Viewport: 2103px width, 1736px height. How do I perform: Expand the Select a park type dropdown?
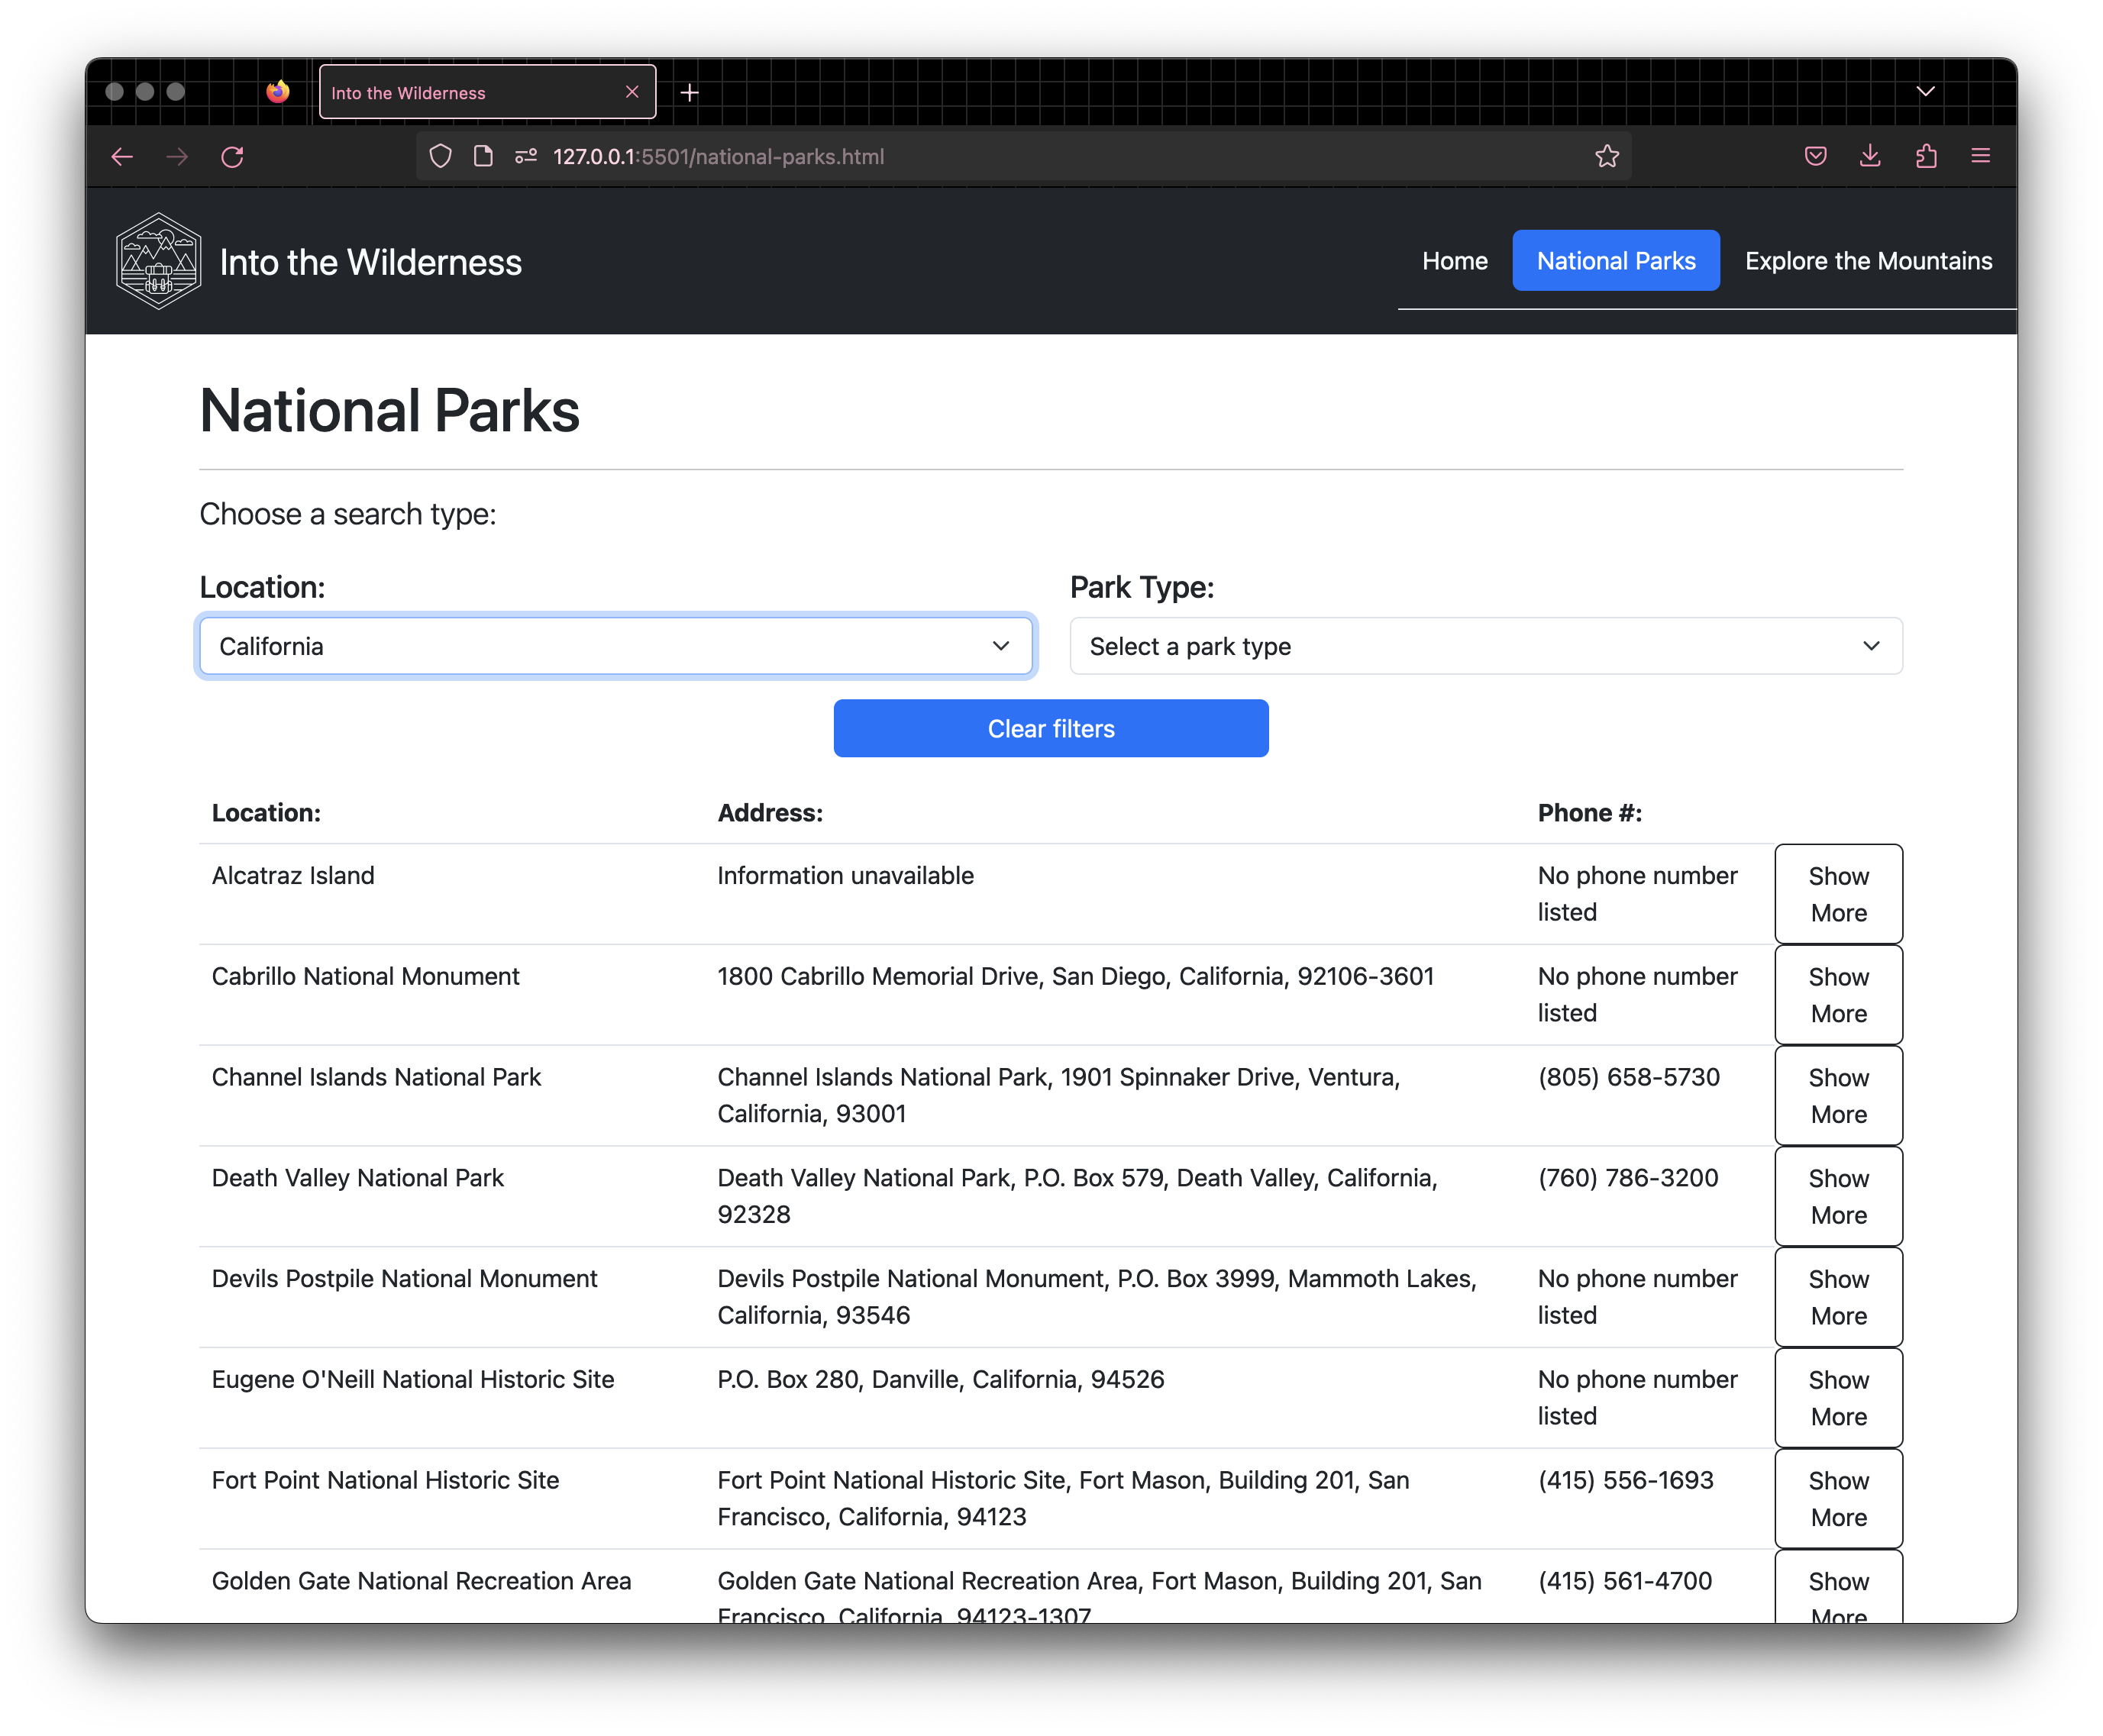coord(1485,646)
